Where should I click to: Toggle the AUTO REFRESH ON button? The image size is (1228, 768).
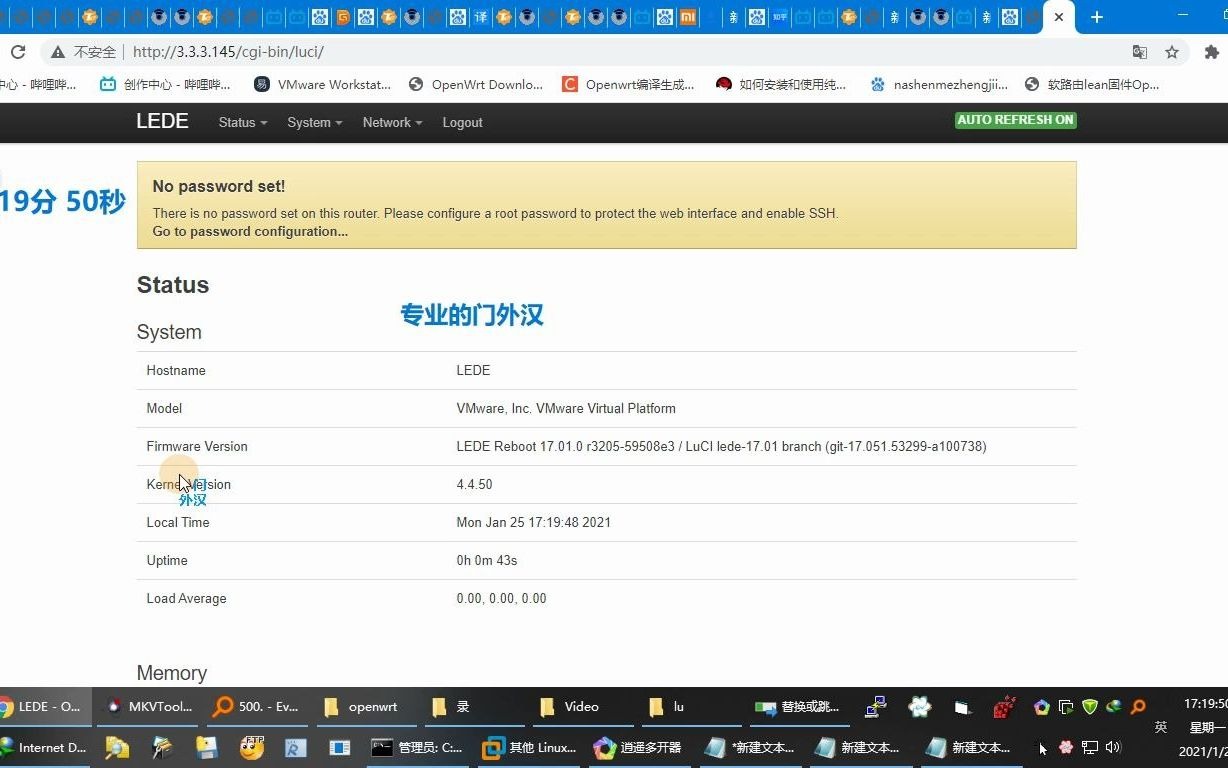pyautogui.click(x=1015, y=119)
